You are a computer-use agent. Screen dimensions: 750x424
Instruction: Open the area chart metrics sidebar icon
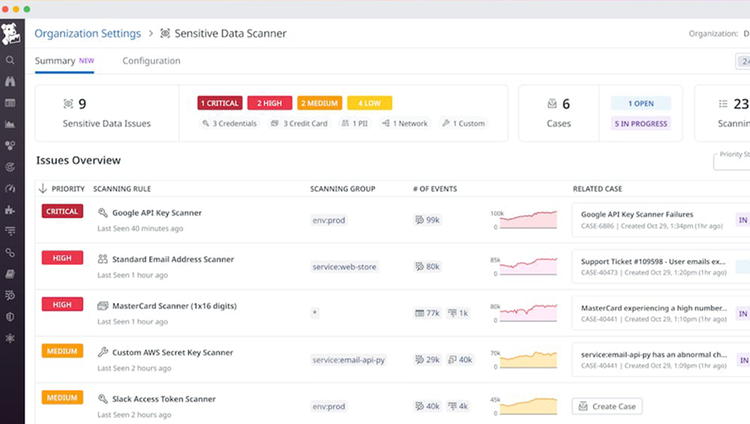[x=10, y=124]
